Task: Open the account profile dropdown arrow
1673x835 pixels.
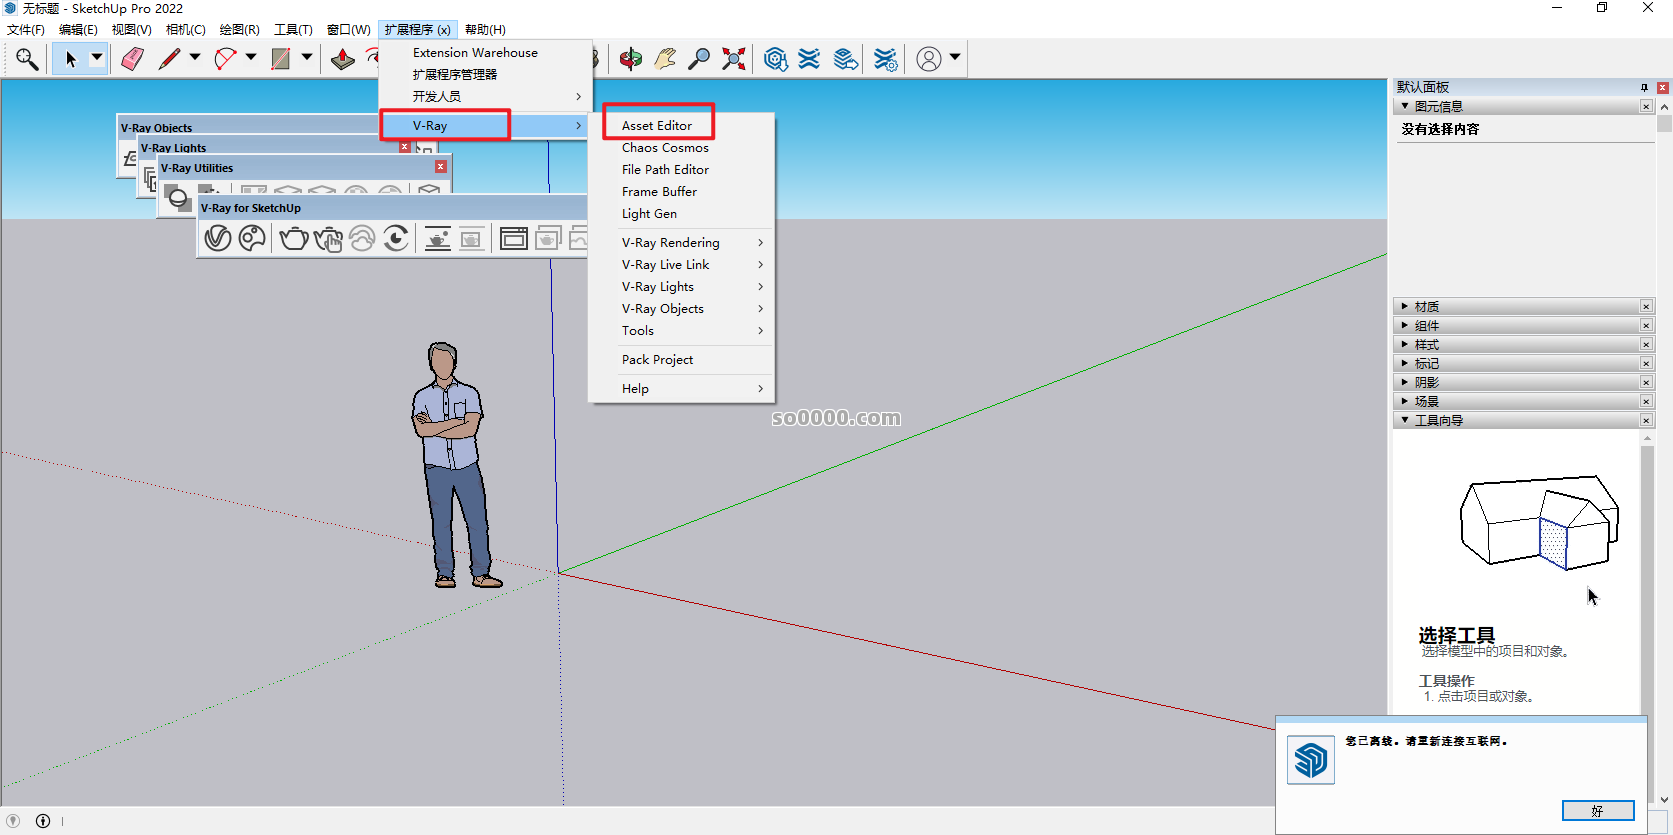Action: (955, 58)
